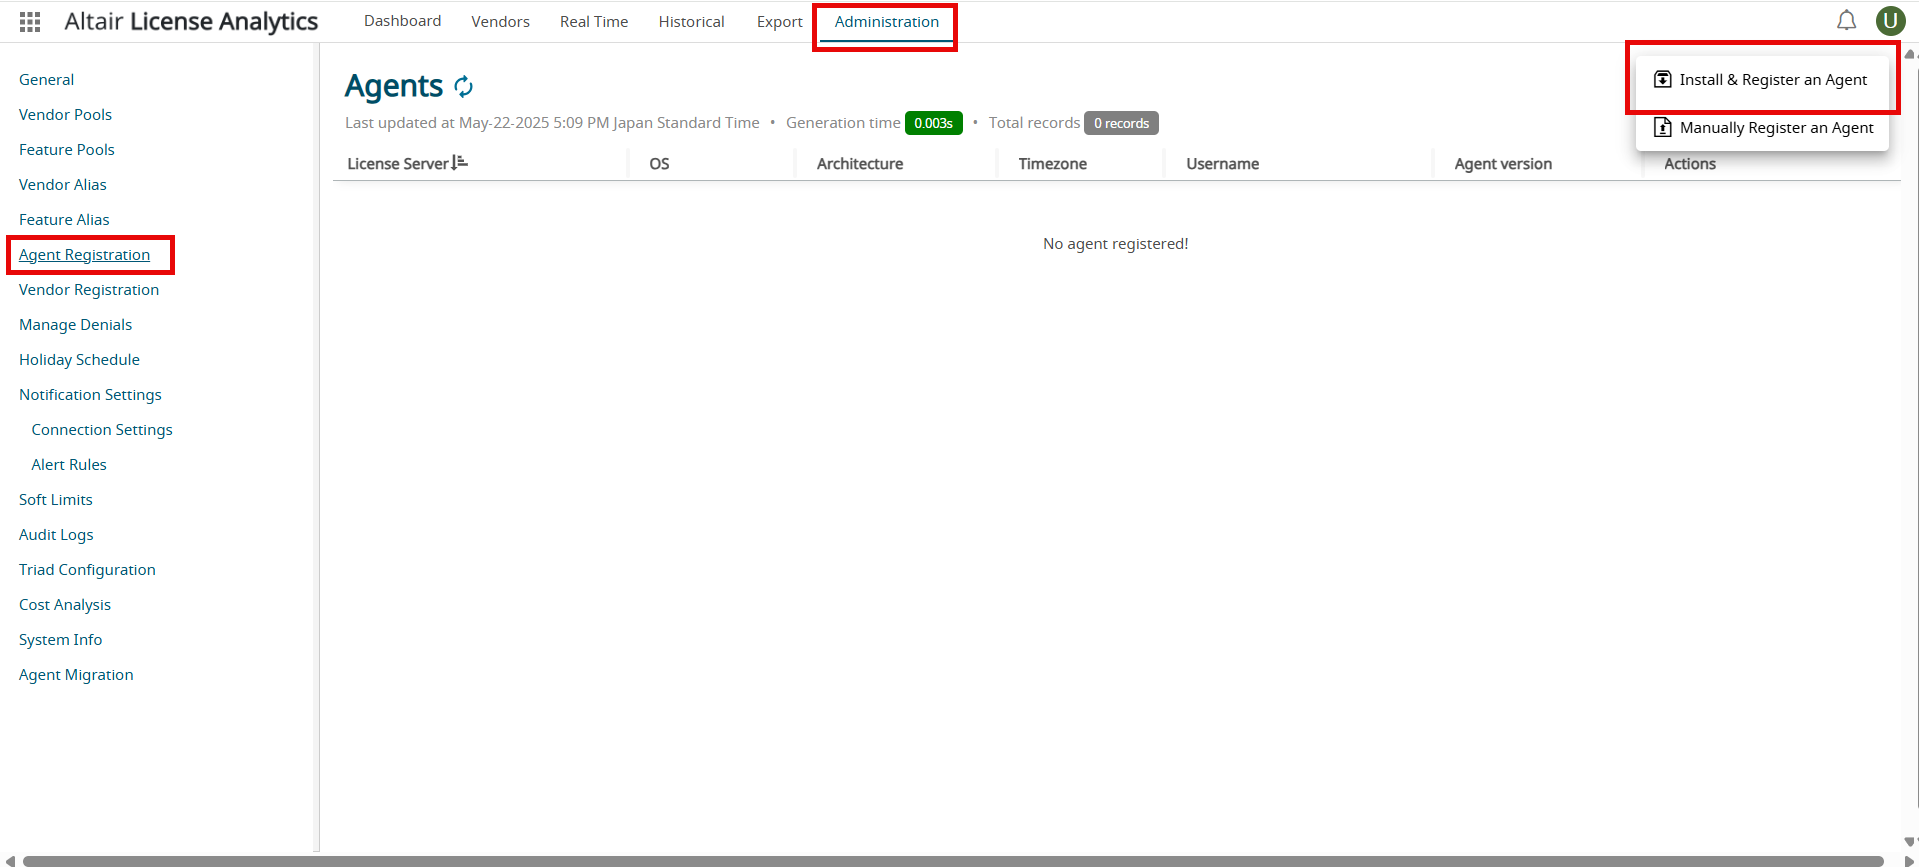Open System Info page

[x=60, y=639]
